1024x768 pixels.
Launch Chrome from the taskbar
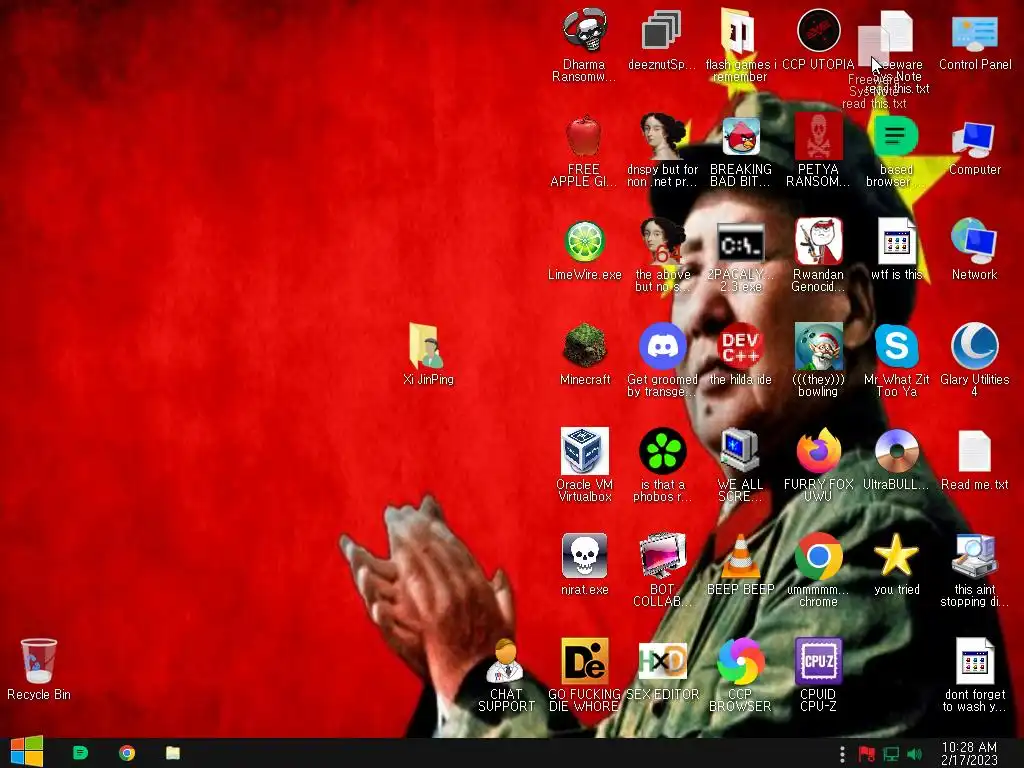pos(127,753)
